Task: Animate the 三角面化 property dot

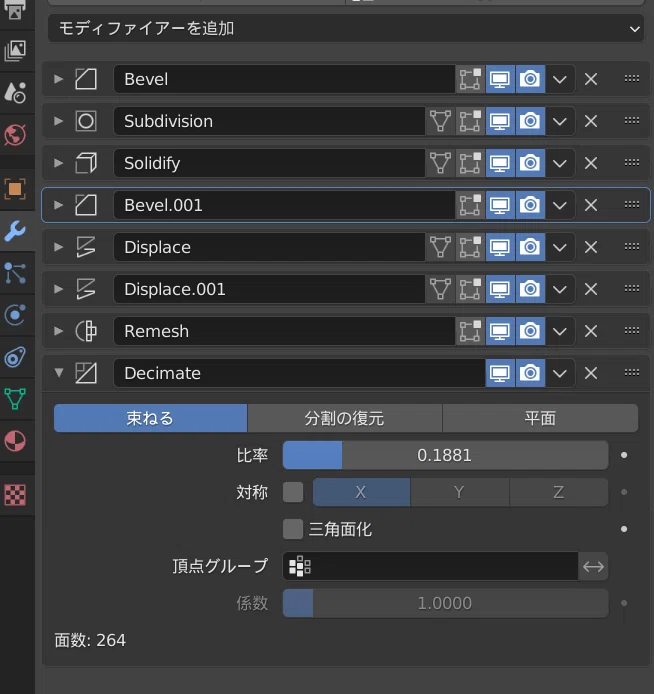Action: [x=624, y=529]
